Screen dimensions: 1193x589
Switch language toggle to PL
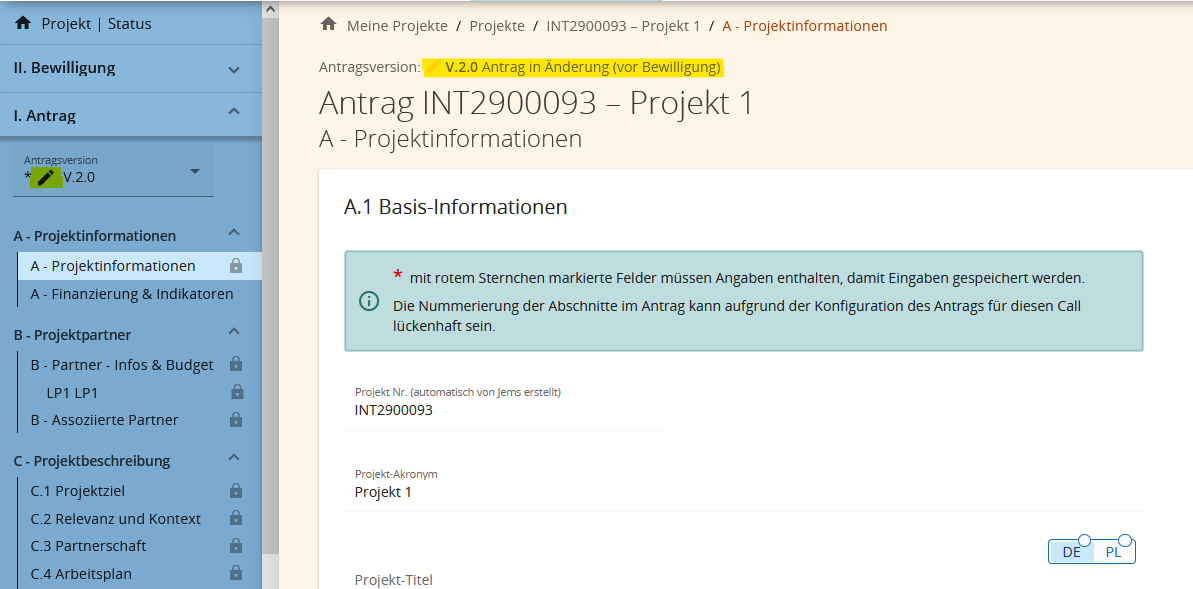pyautogui.click(x=1113, y=552)
